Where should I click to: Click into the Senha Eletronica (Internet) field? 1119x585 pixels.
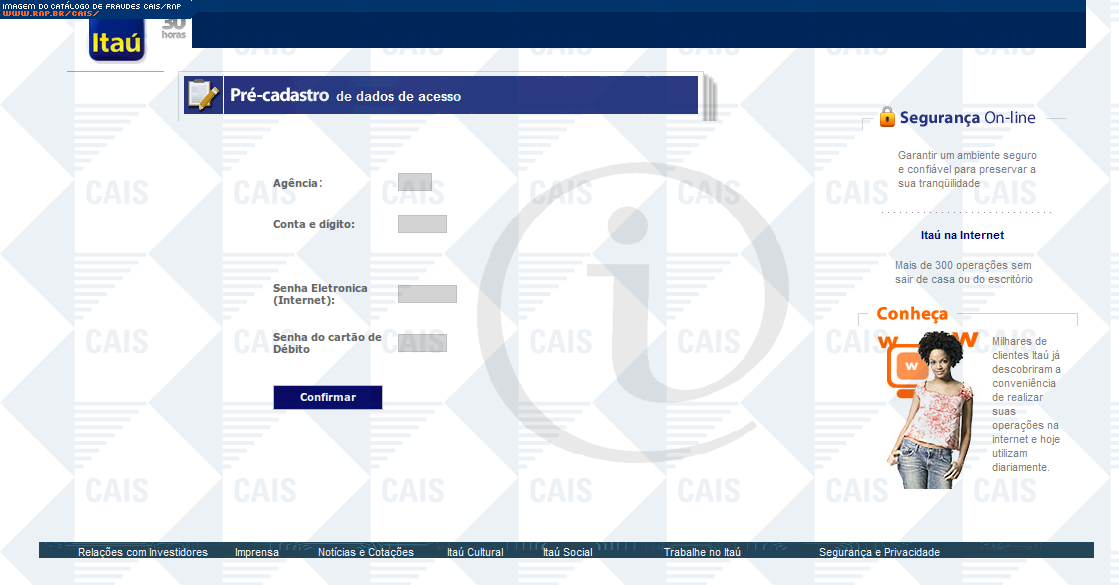427,294
